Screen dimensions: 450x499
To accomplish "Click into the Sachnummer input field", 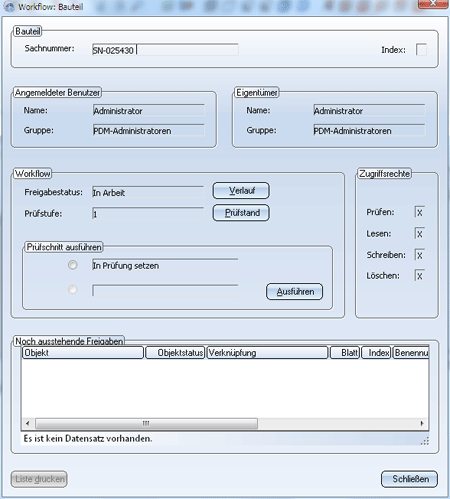I will tap(165, 50).
